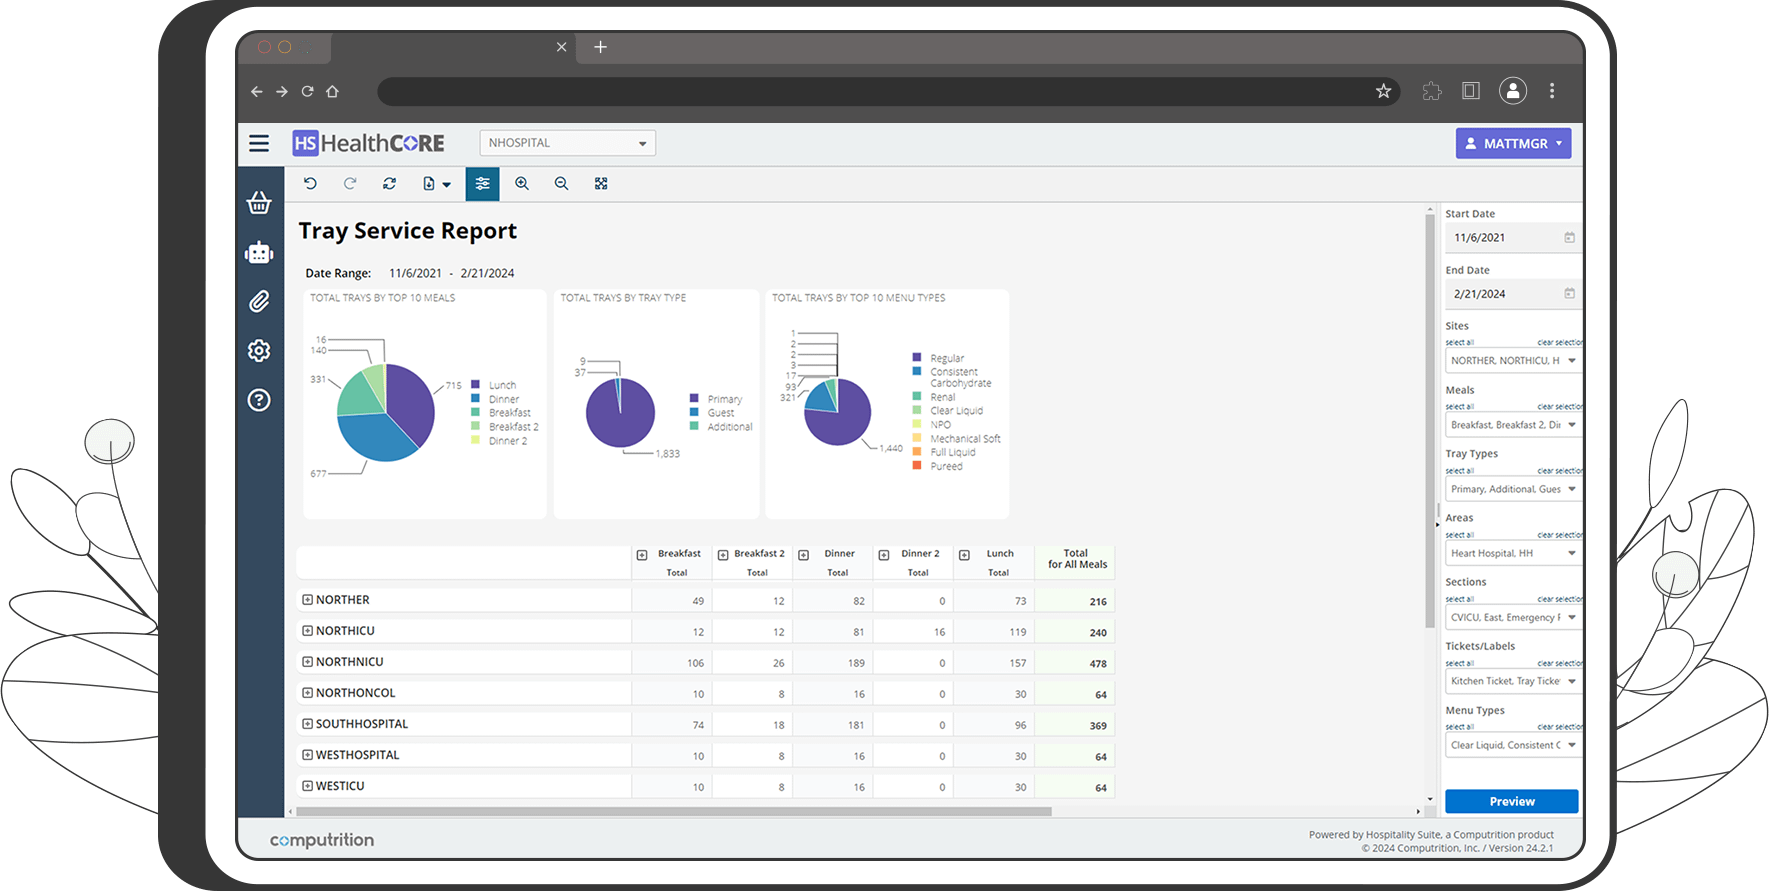Open the hamburger navigation menu
This screenshot has height=891, width=1769.
coord(259,143)
